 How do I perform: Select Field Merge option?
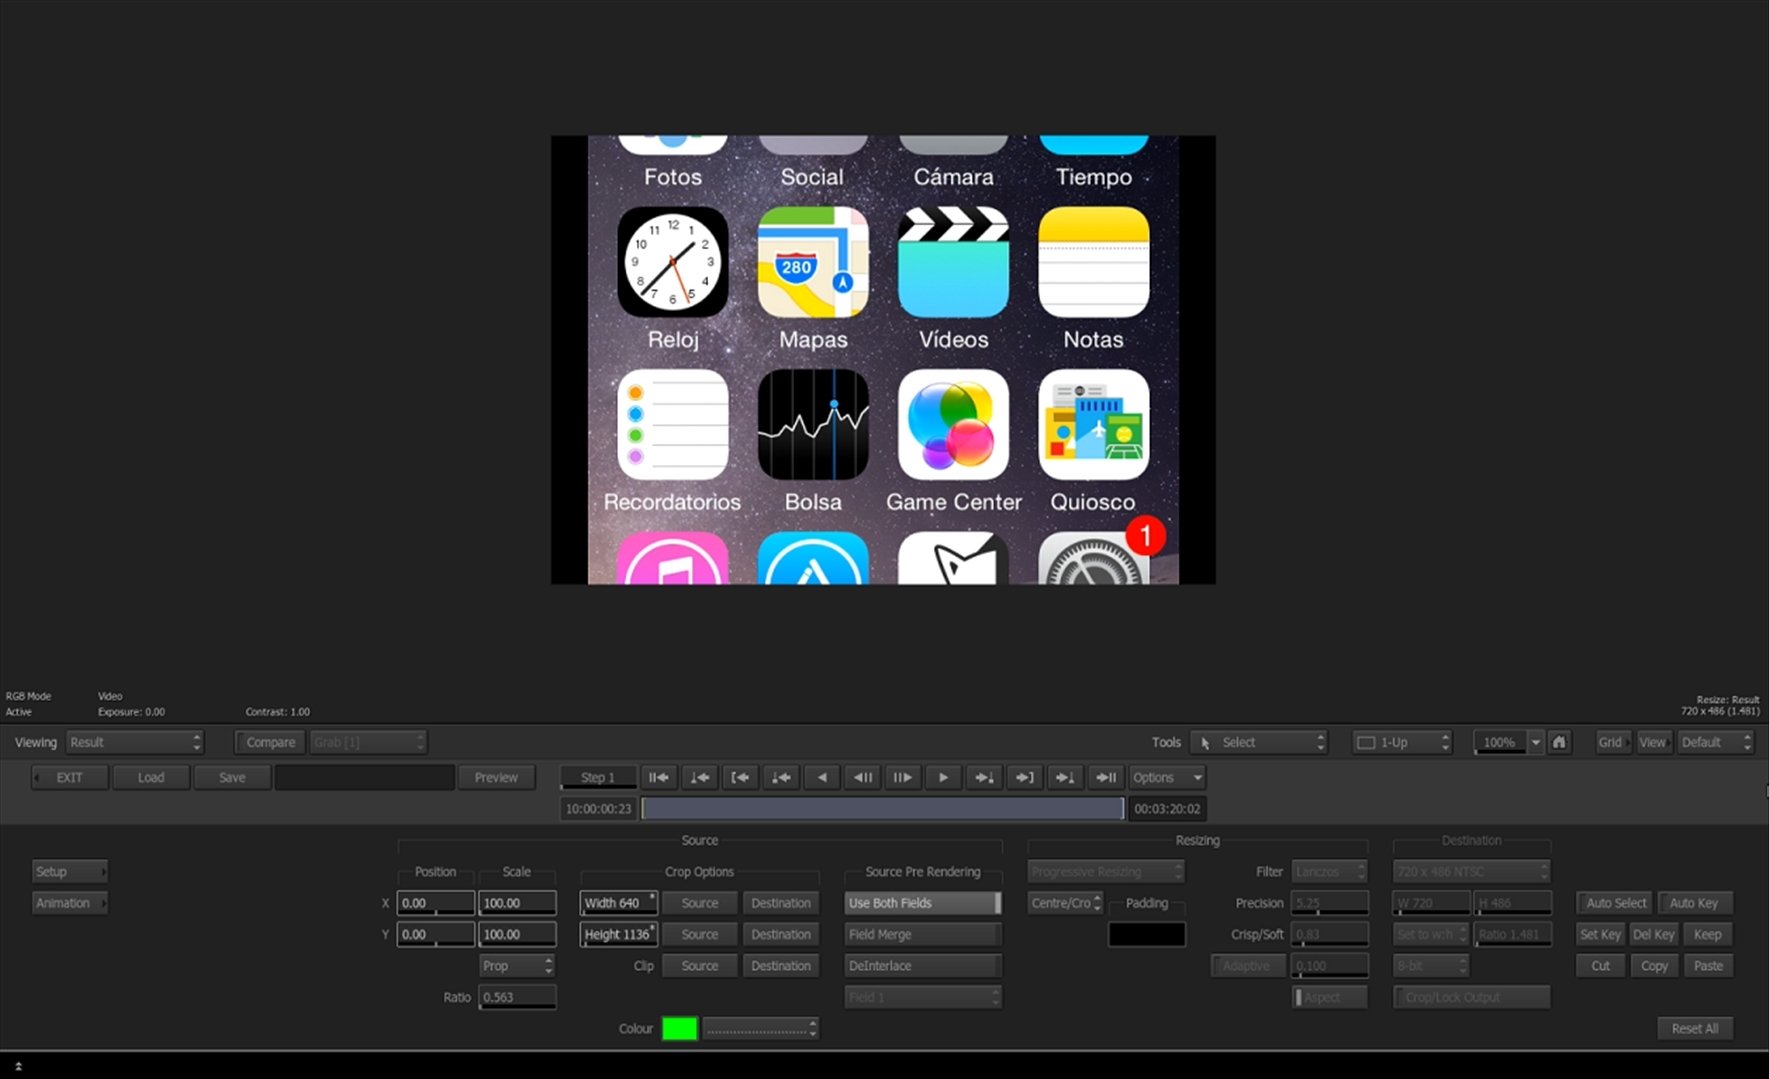[922, 934]
